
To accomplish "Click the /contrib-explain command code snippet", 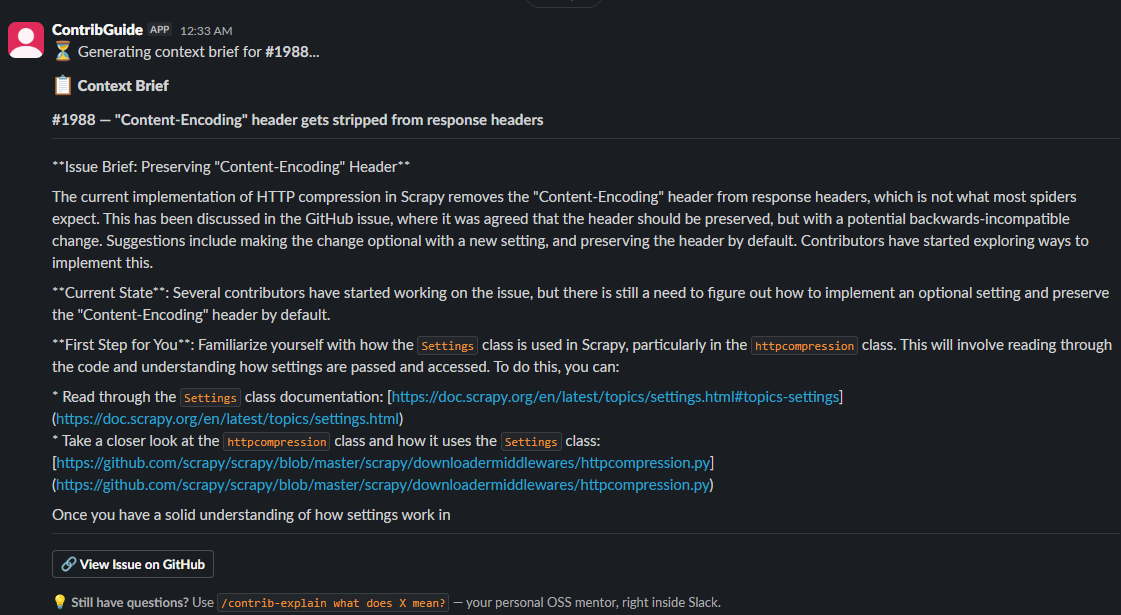I will coord(333,603).
